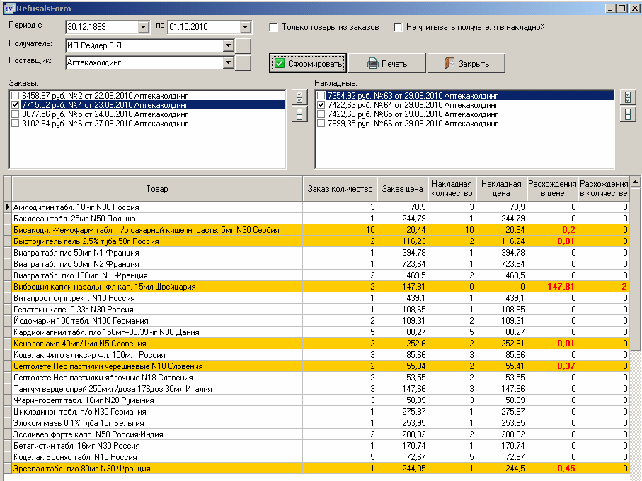Click the green checkmark icon on Сформировать
Image resolution: width=642 pixels, height=481 pixels.
point(280,63)
